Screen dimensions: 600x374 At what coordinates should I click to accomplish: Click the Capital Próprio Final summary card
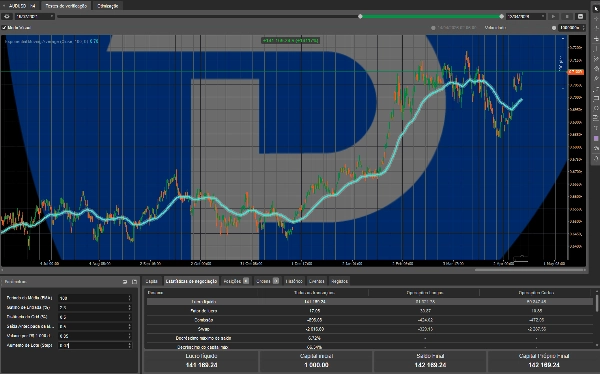pyautogui.click(x=543, y=361)
